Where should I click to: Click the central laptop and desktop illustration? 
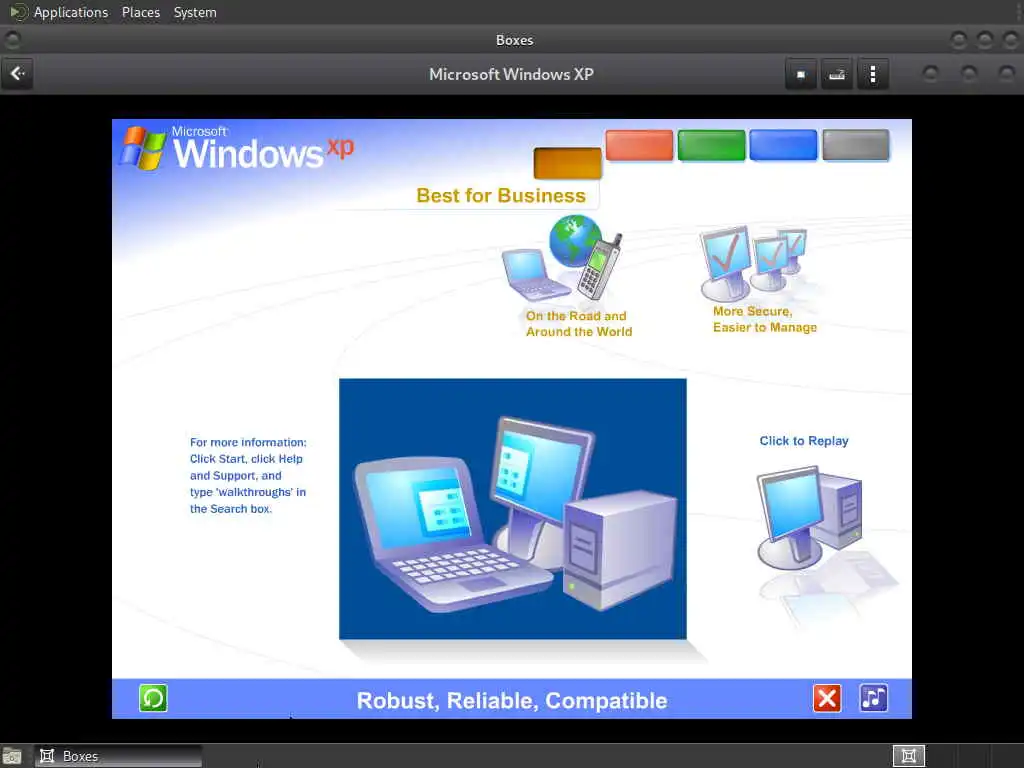coord(513,509)
